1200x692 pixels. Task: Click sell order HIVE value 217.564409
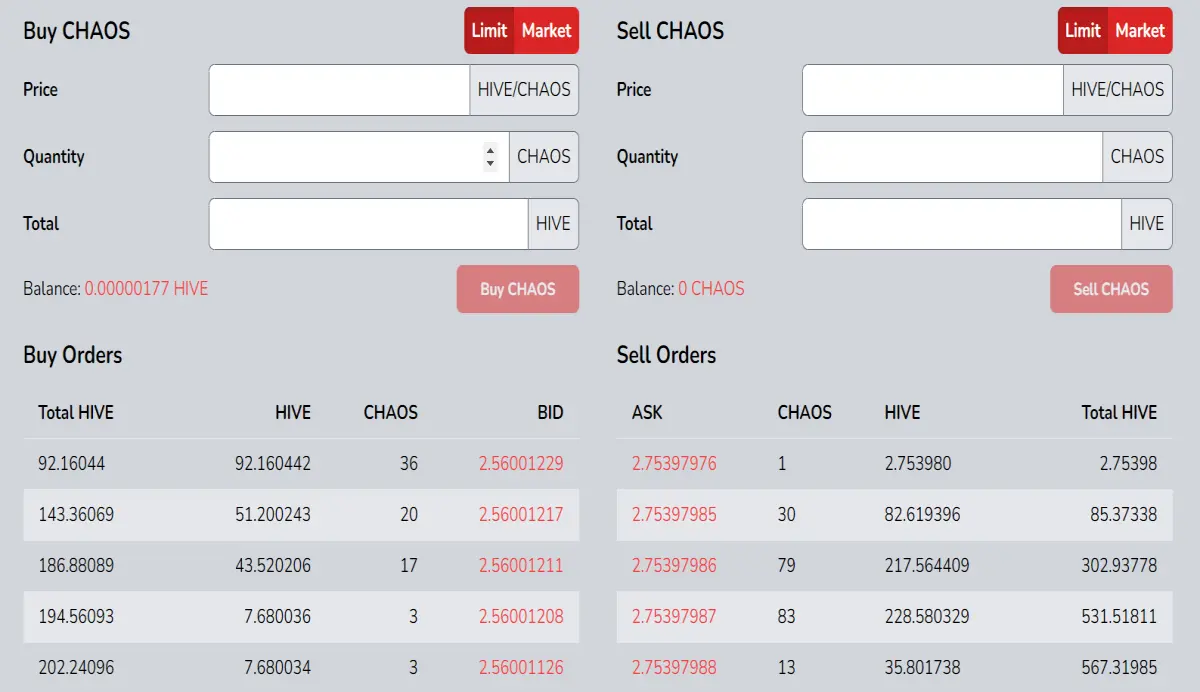click(x=927, y=566)
